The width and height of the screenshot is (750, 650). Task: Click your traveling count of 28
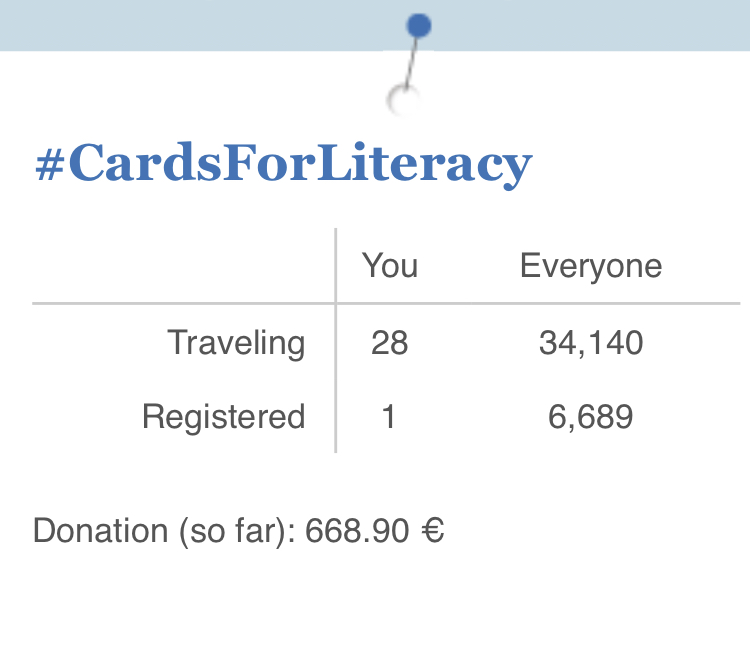click(389, 343)
